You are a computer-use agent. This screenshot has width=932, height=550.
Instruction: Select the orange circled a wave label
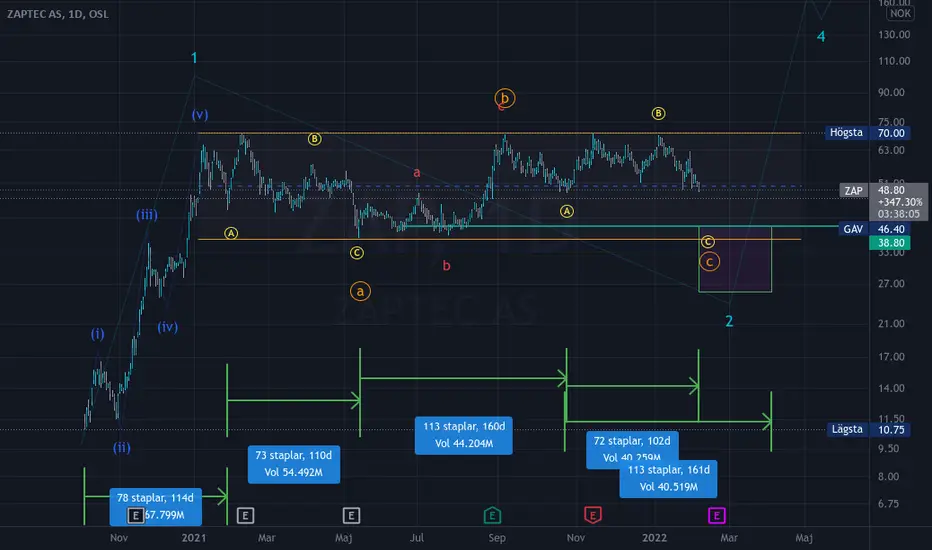[x=360, y=291]
